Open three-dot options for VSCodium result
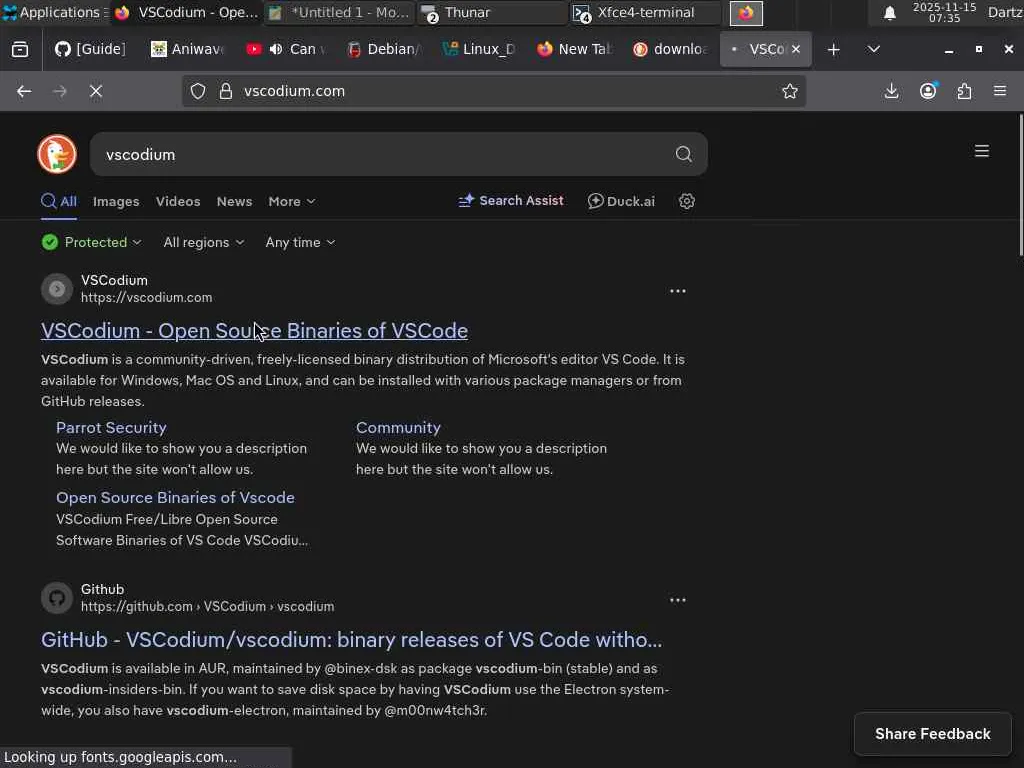1024x768 pixels. click(x=678, y=291)
